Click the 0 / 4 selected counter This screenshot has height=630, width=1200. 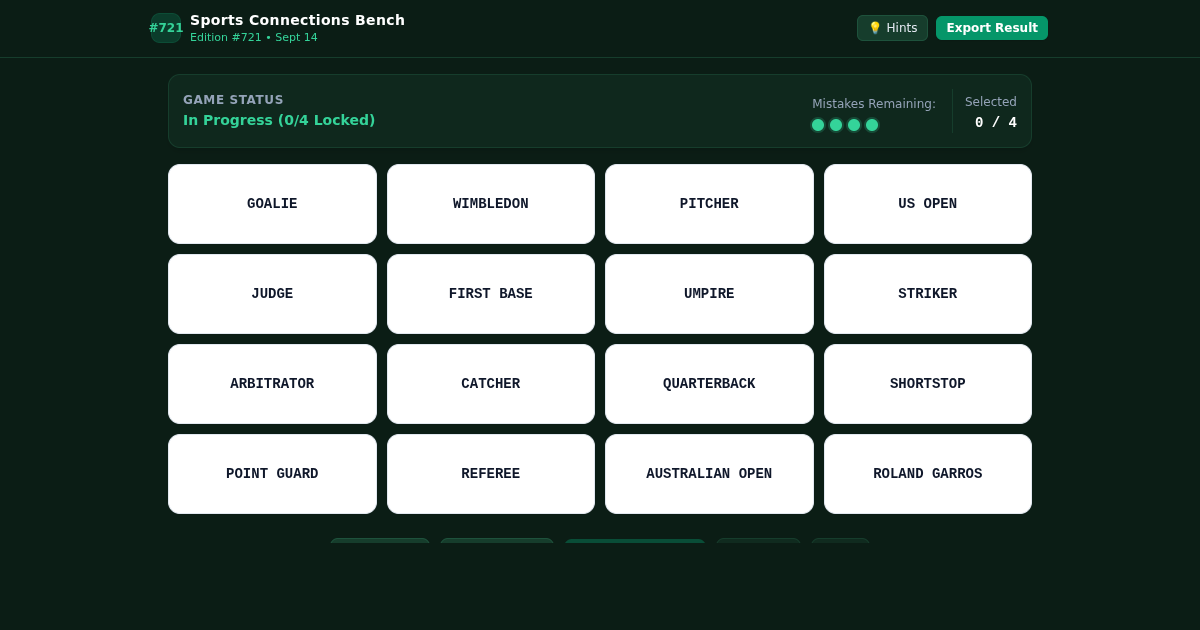pyautogui.click(x=996, y=122)
